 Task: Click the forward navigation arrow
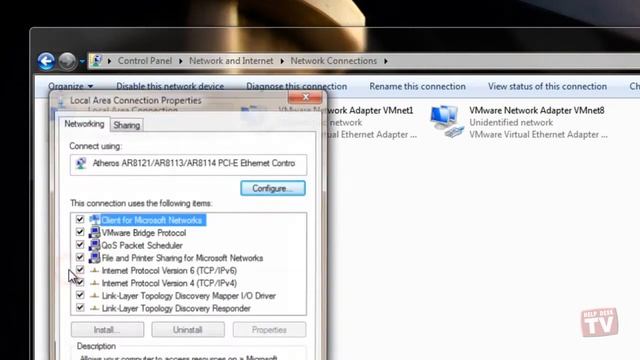click(x=67, y=62)
